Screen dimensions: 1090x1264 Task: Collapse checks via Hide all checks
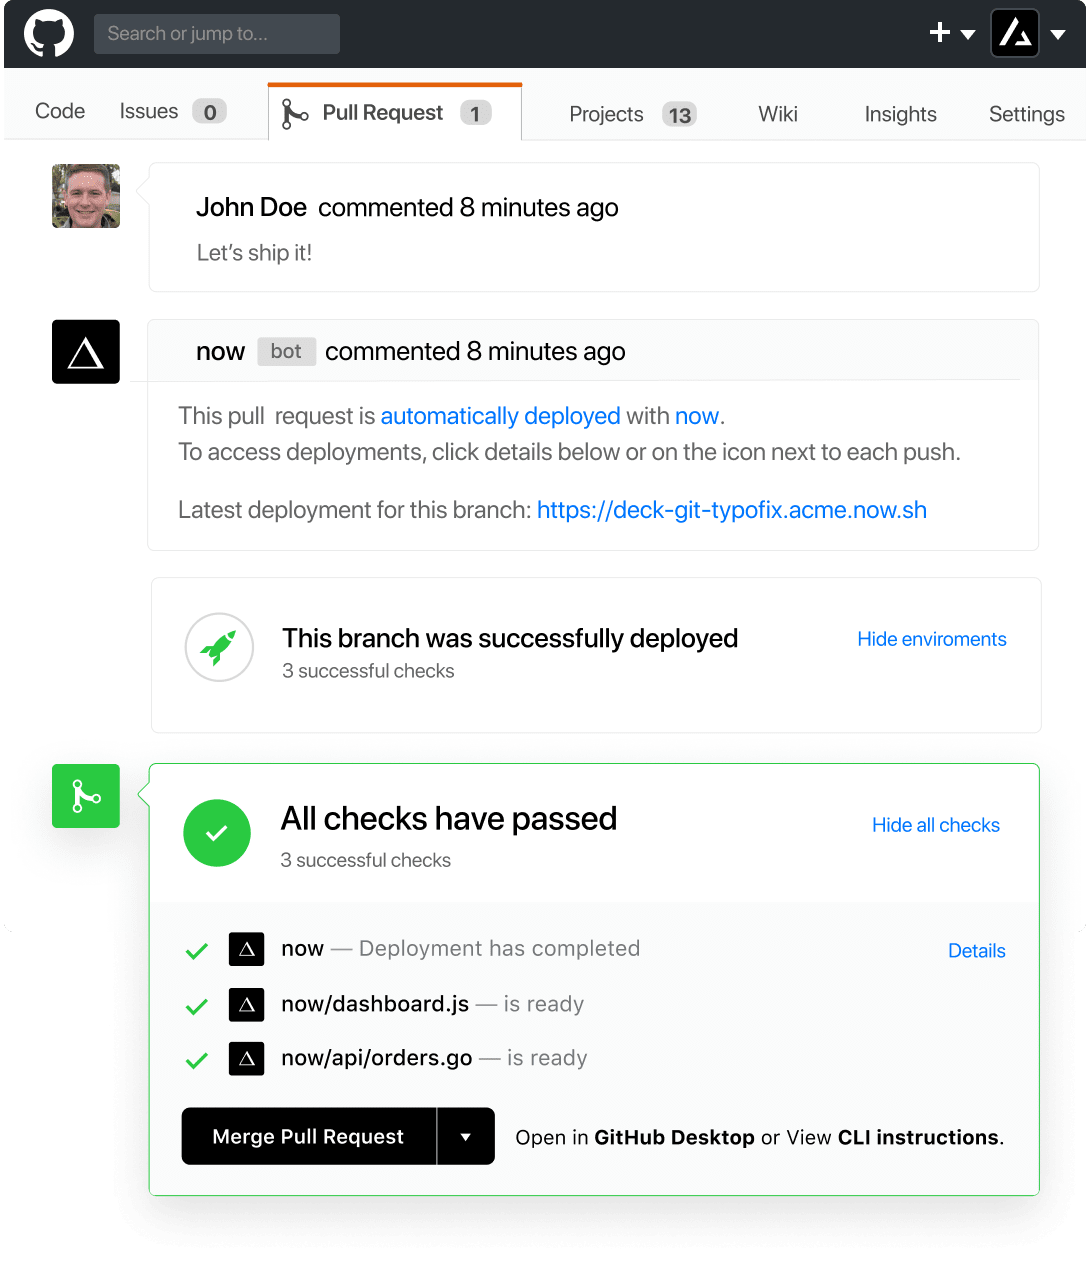(x=935, y=825)
